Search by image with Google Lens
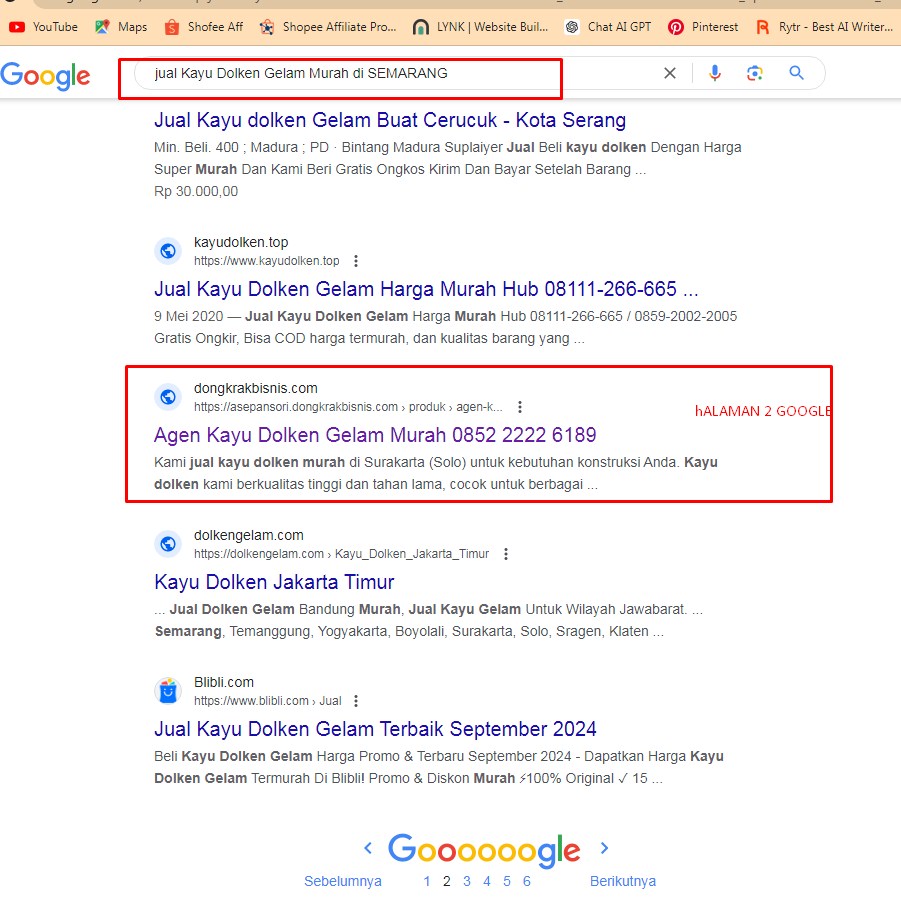The image size is (901, 923). [755, 73]
